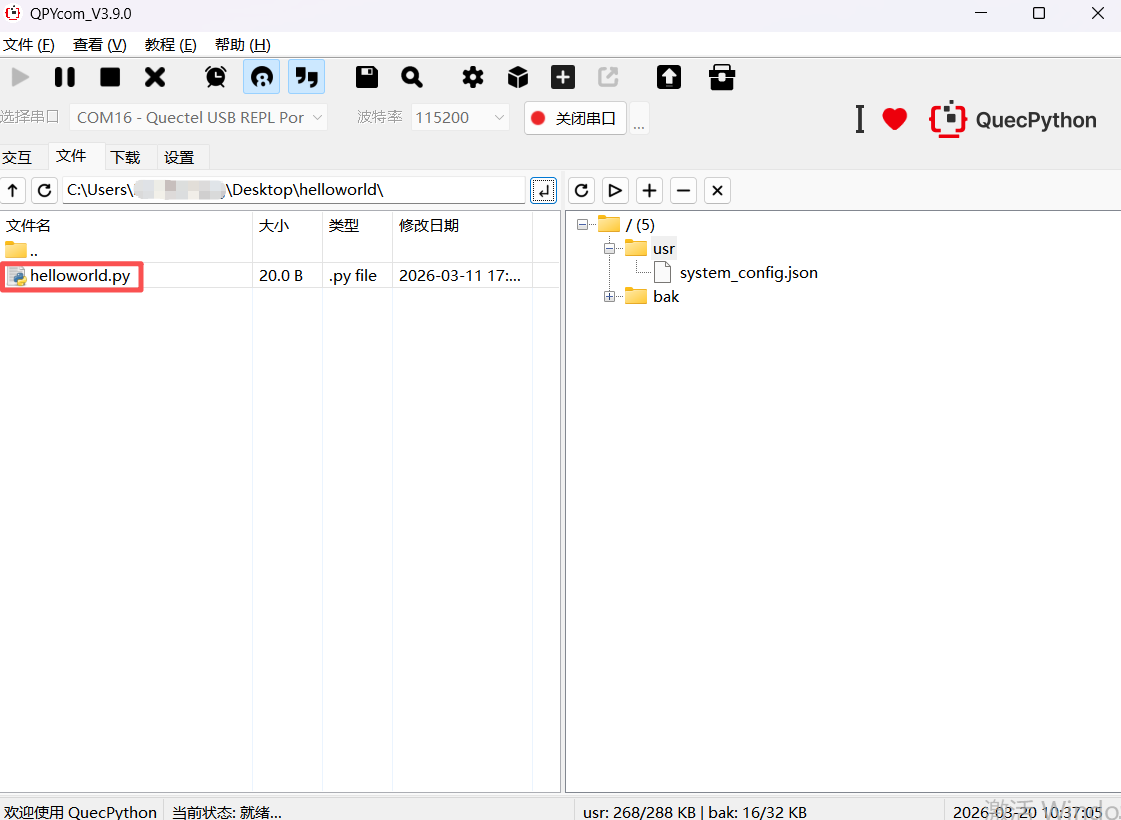Select helloworld.py in the local file list
1121x820 pixels.
pos(80,276)
